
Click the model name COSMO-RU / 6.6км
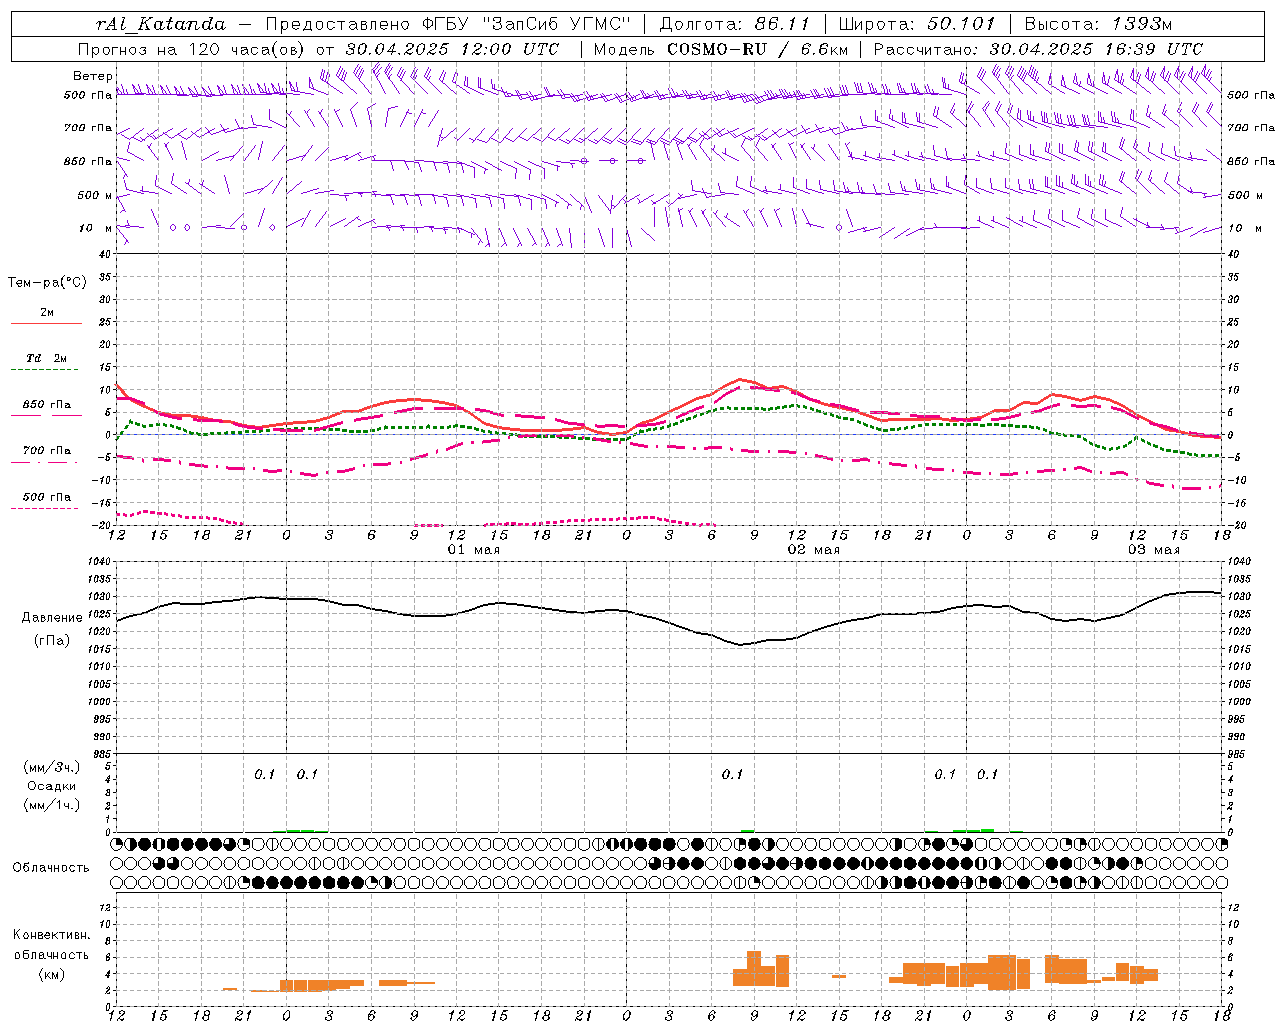(758, 49)
